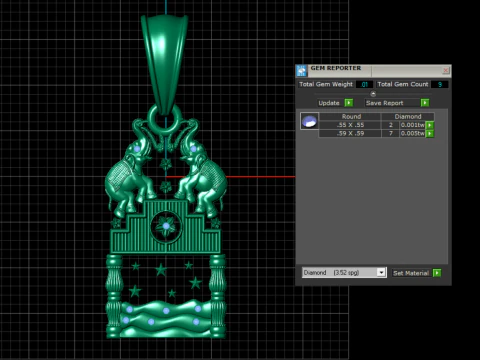
Task: Click the Set Material button label
Action: pos(411,273)
